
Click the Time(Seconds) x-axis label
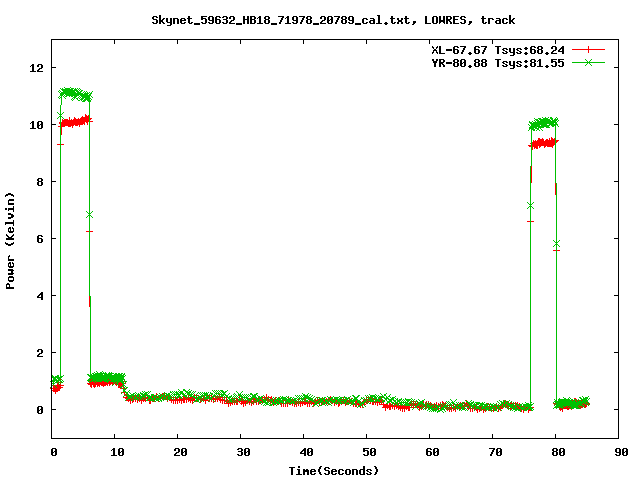point(334,471)
